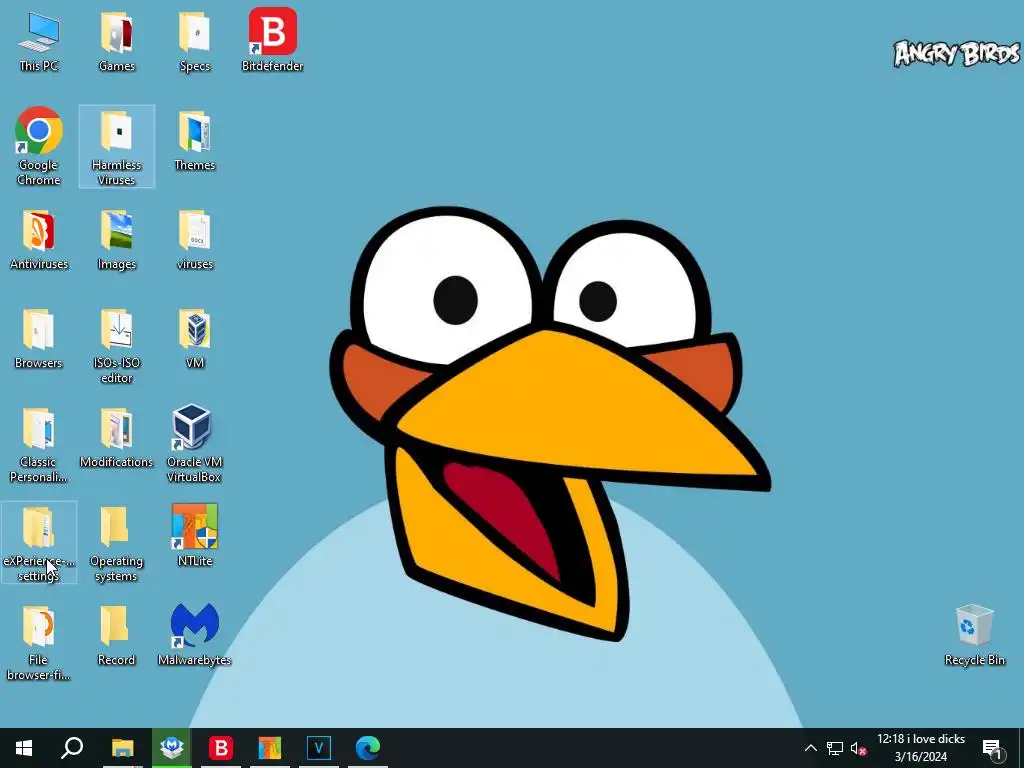1024x768 pixels.
Task: Select the Games folder icon
Action: [x=117, y=42]
